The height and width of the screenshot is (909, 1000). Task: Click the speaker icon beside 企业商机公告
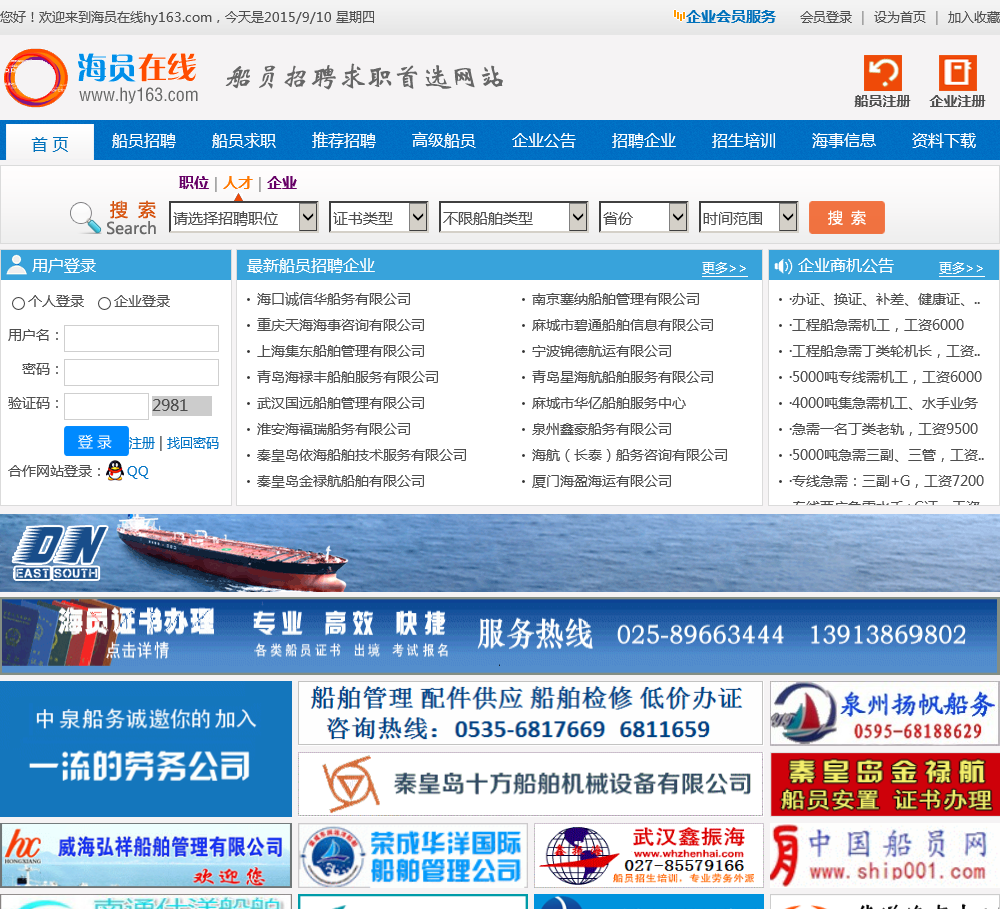[x=783, y=265]
